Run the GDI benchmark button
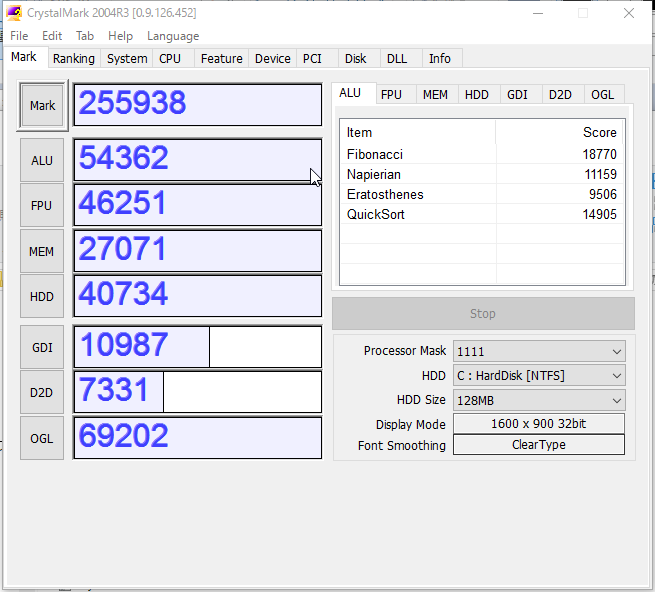655x592 pixels. (x=42, y=347)
